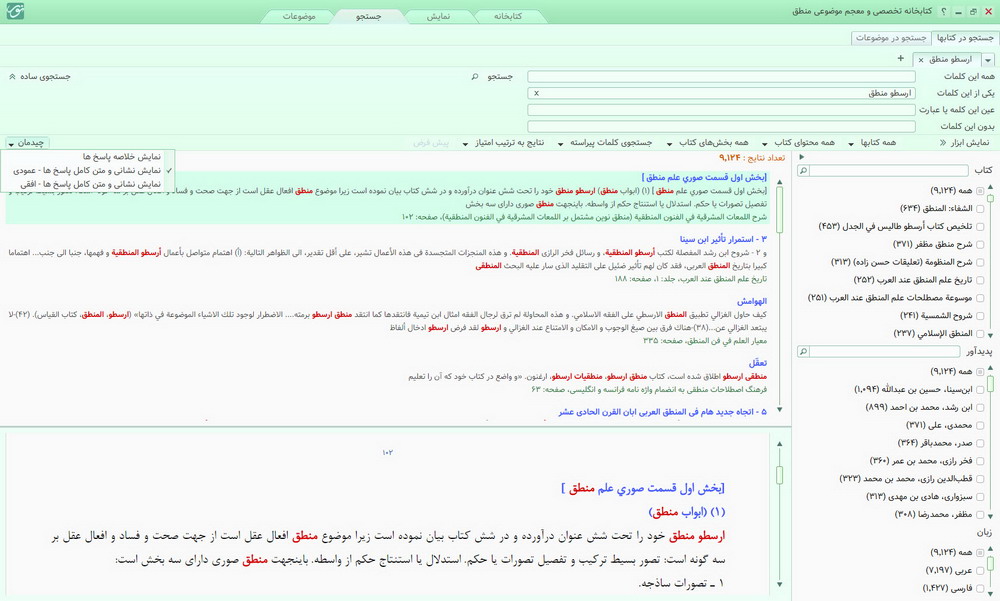The width and height of the screenshot is (1000, 601).
Task: Focus the همه این کلمات input field
Action: point(721,77)
